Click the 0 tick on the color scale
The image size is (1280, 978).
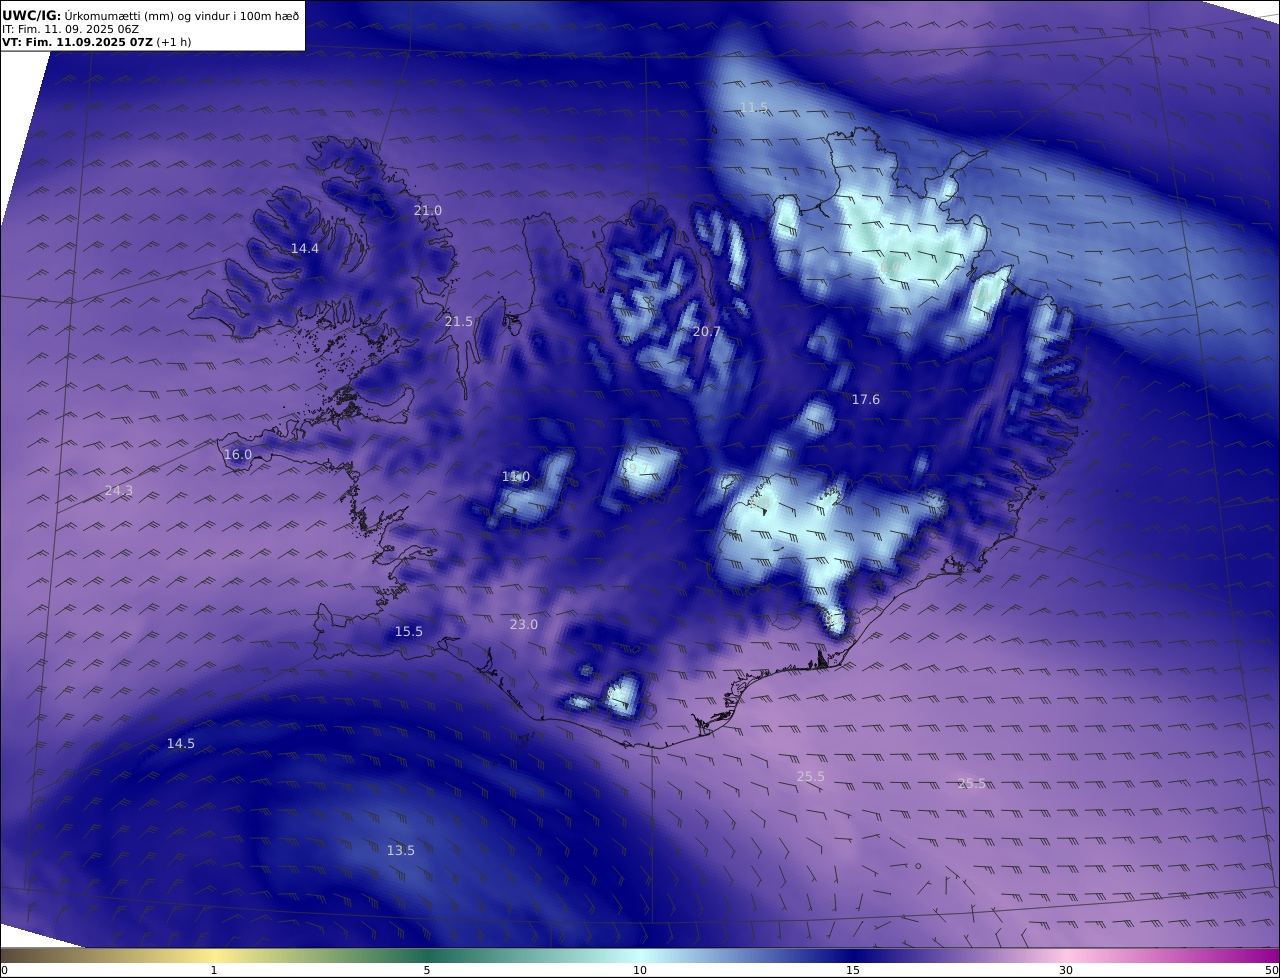pyautogui.click(x=4, y=970)
